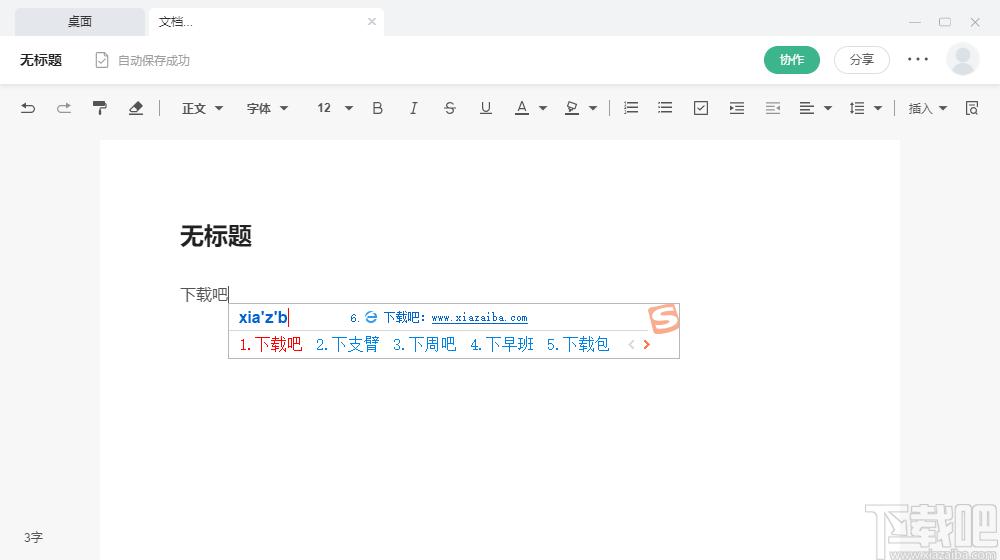Select the format painter tool
Viewport: 1000px width, 560px height.
point(99,108)
